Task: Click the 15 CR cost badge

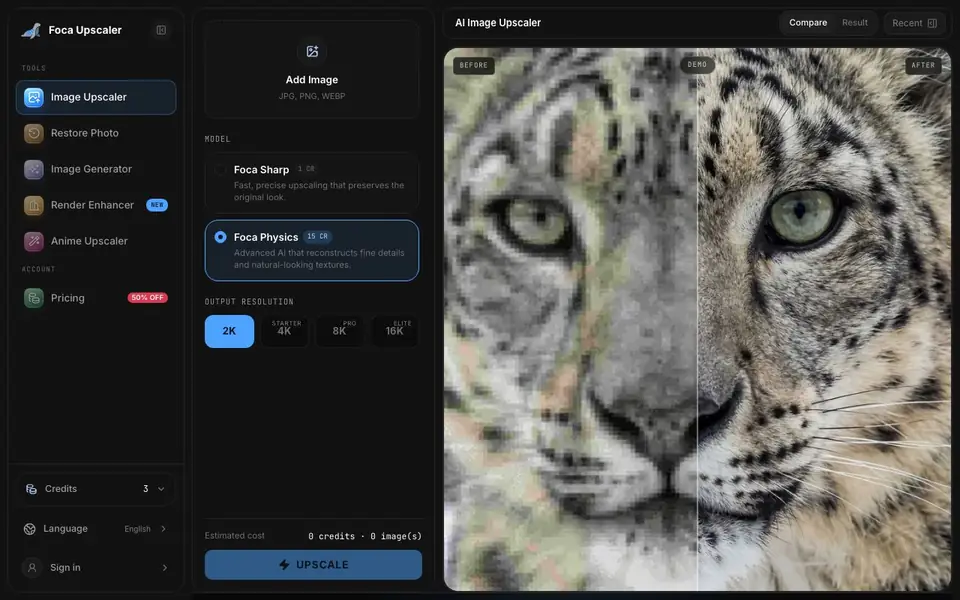Action: (317, 236)
